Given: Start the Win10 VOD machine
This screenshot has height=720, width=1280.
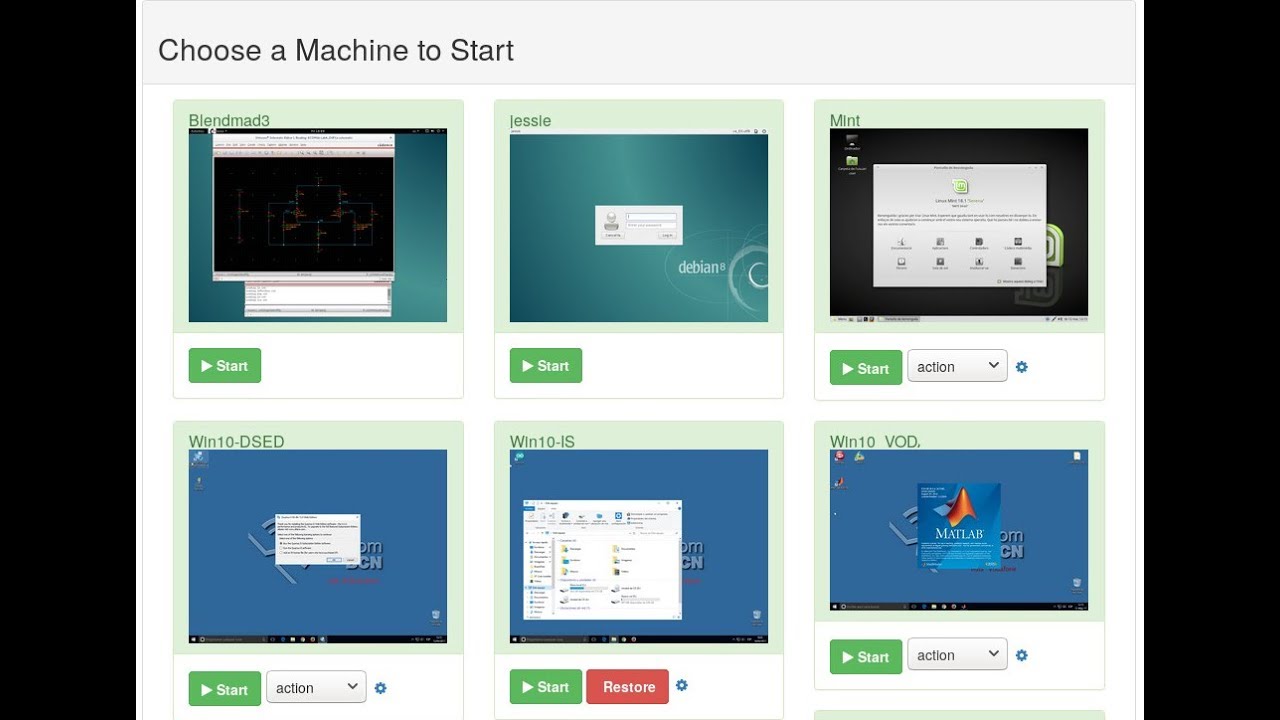Looking at the screenshot, I should pyautogui.click(x=866, y=657).
